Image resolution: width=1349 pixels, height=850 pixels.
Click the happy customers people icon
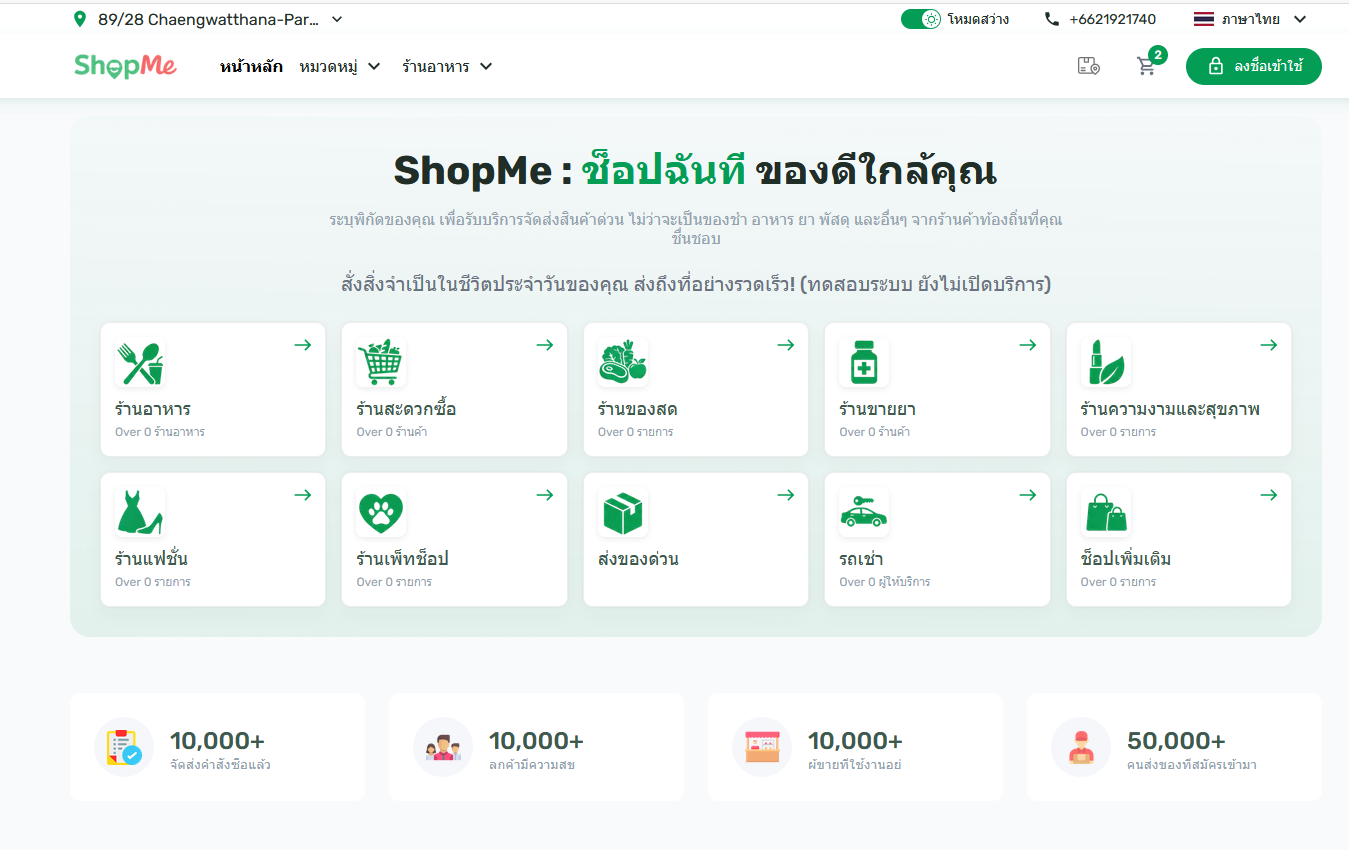pyautogui.click(x=443, y=747)
